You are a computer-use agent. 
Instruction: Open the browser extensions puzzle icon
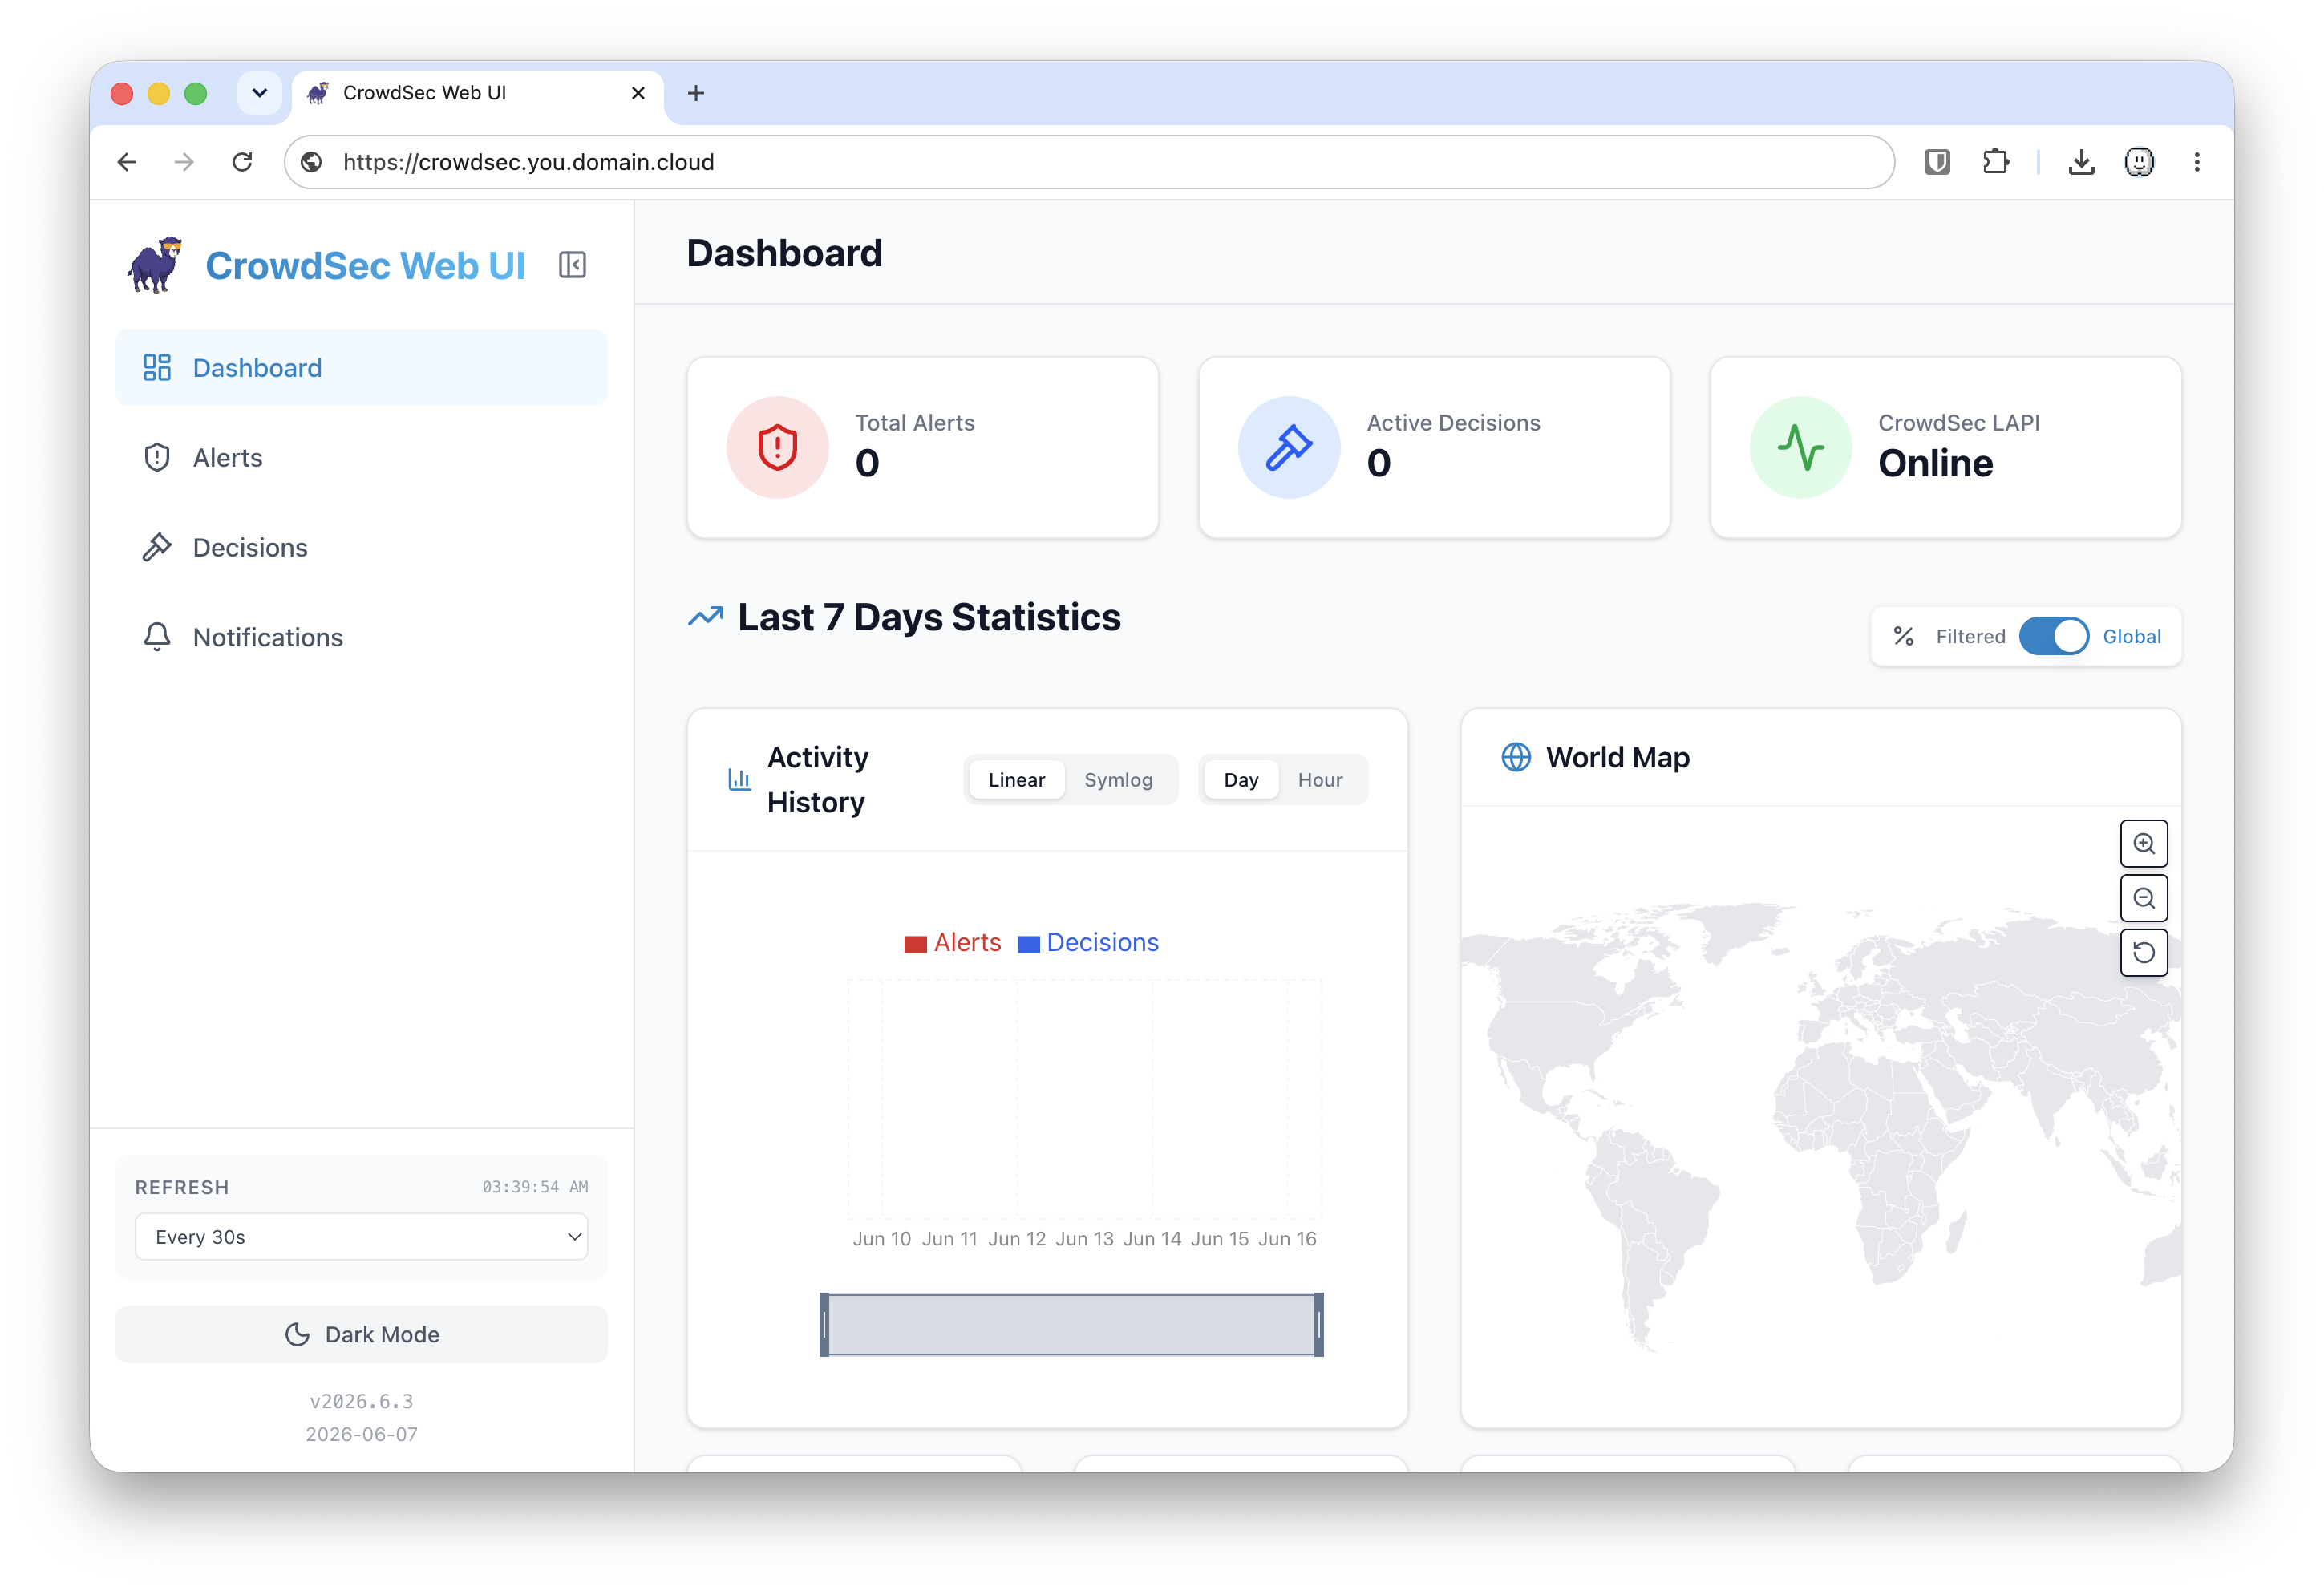point(1996,162)
